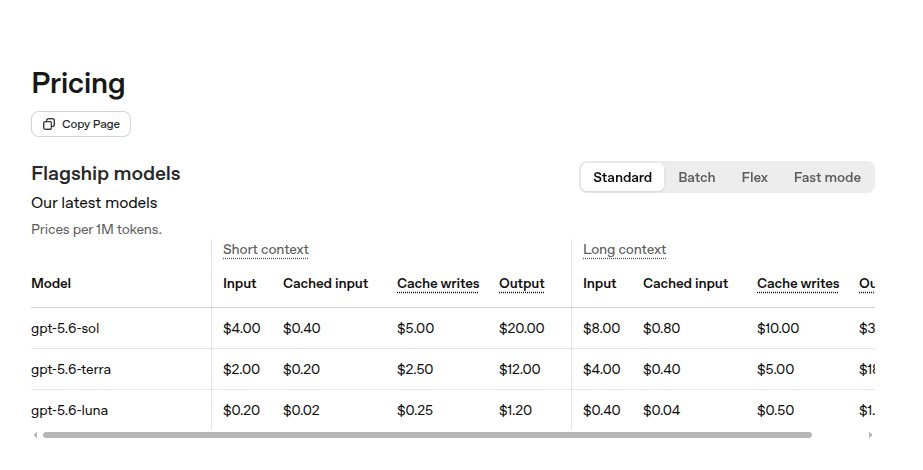This screenshot has height=470, width=923.
Task: Click gpt-5.6-sol long cached input $0.80
Action: point(661,328)
